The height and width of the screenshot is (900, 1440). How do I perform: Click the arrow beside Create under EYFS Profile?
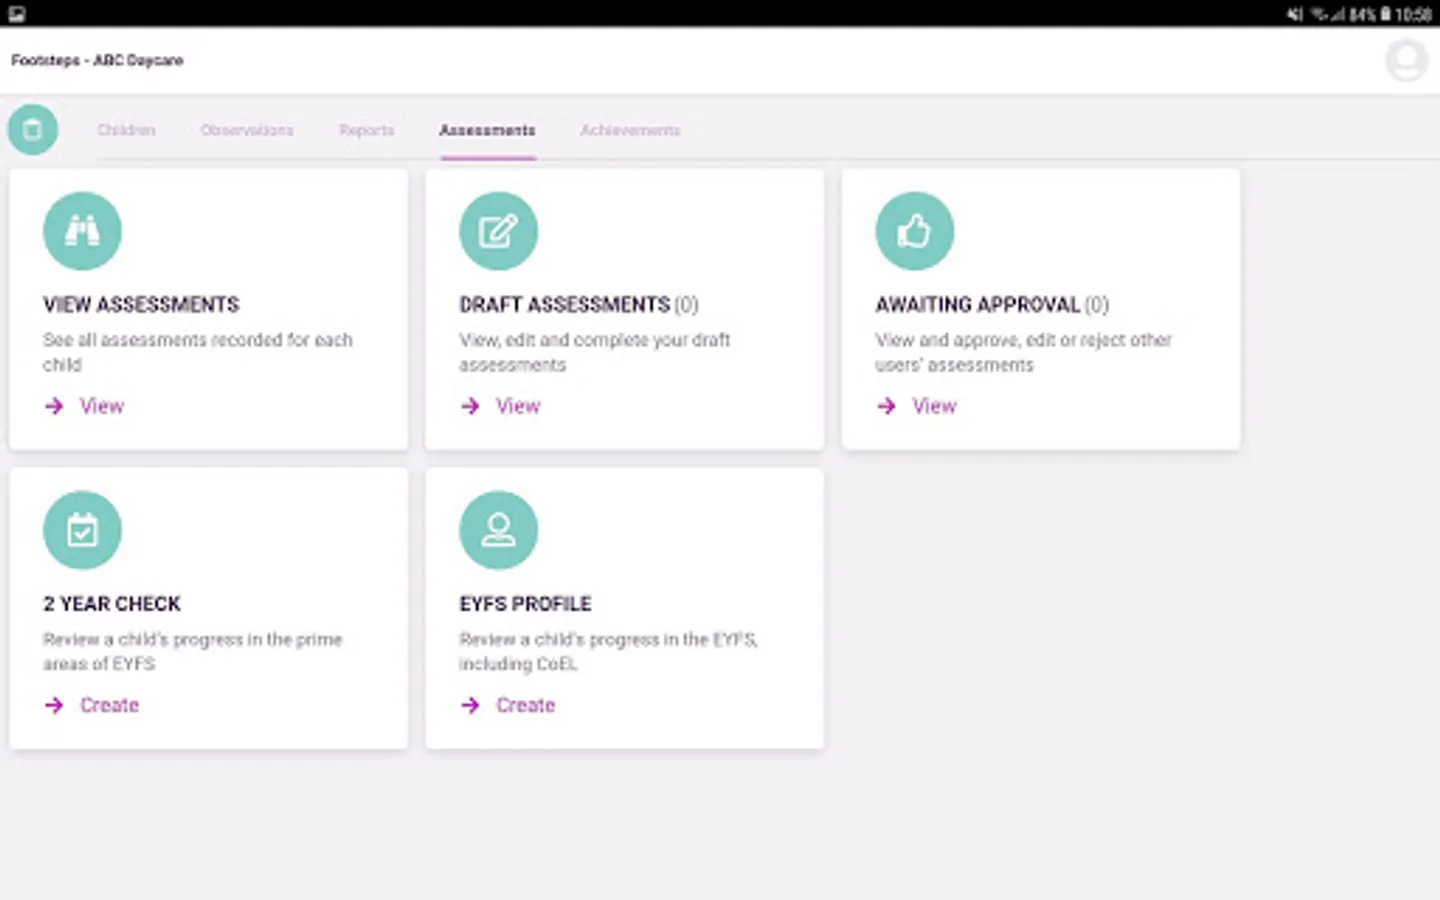point(470,705)
